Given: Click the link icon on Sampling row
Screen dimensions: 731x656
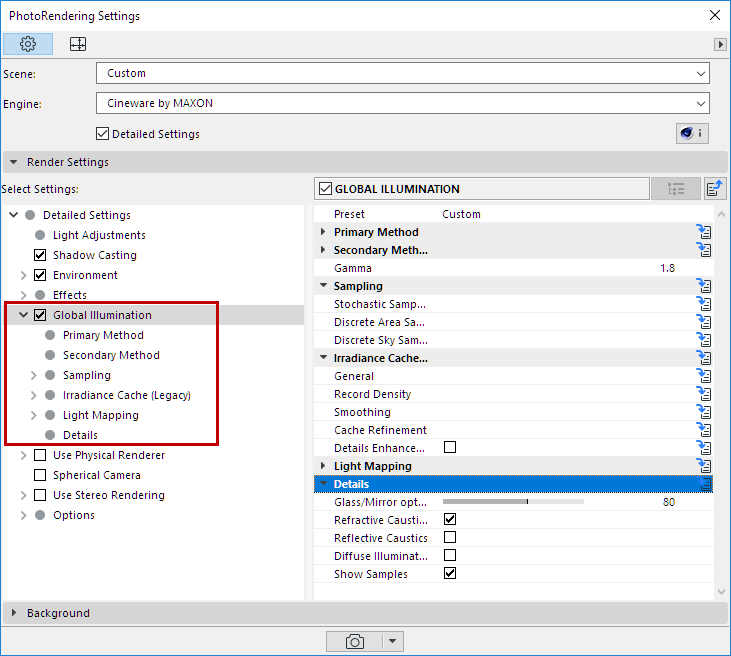Looking at the screenshot, I should click(x=704, y=286).
